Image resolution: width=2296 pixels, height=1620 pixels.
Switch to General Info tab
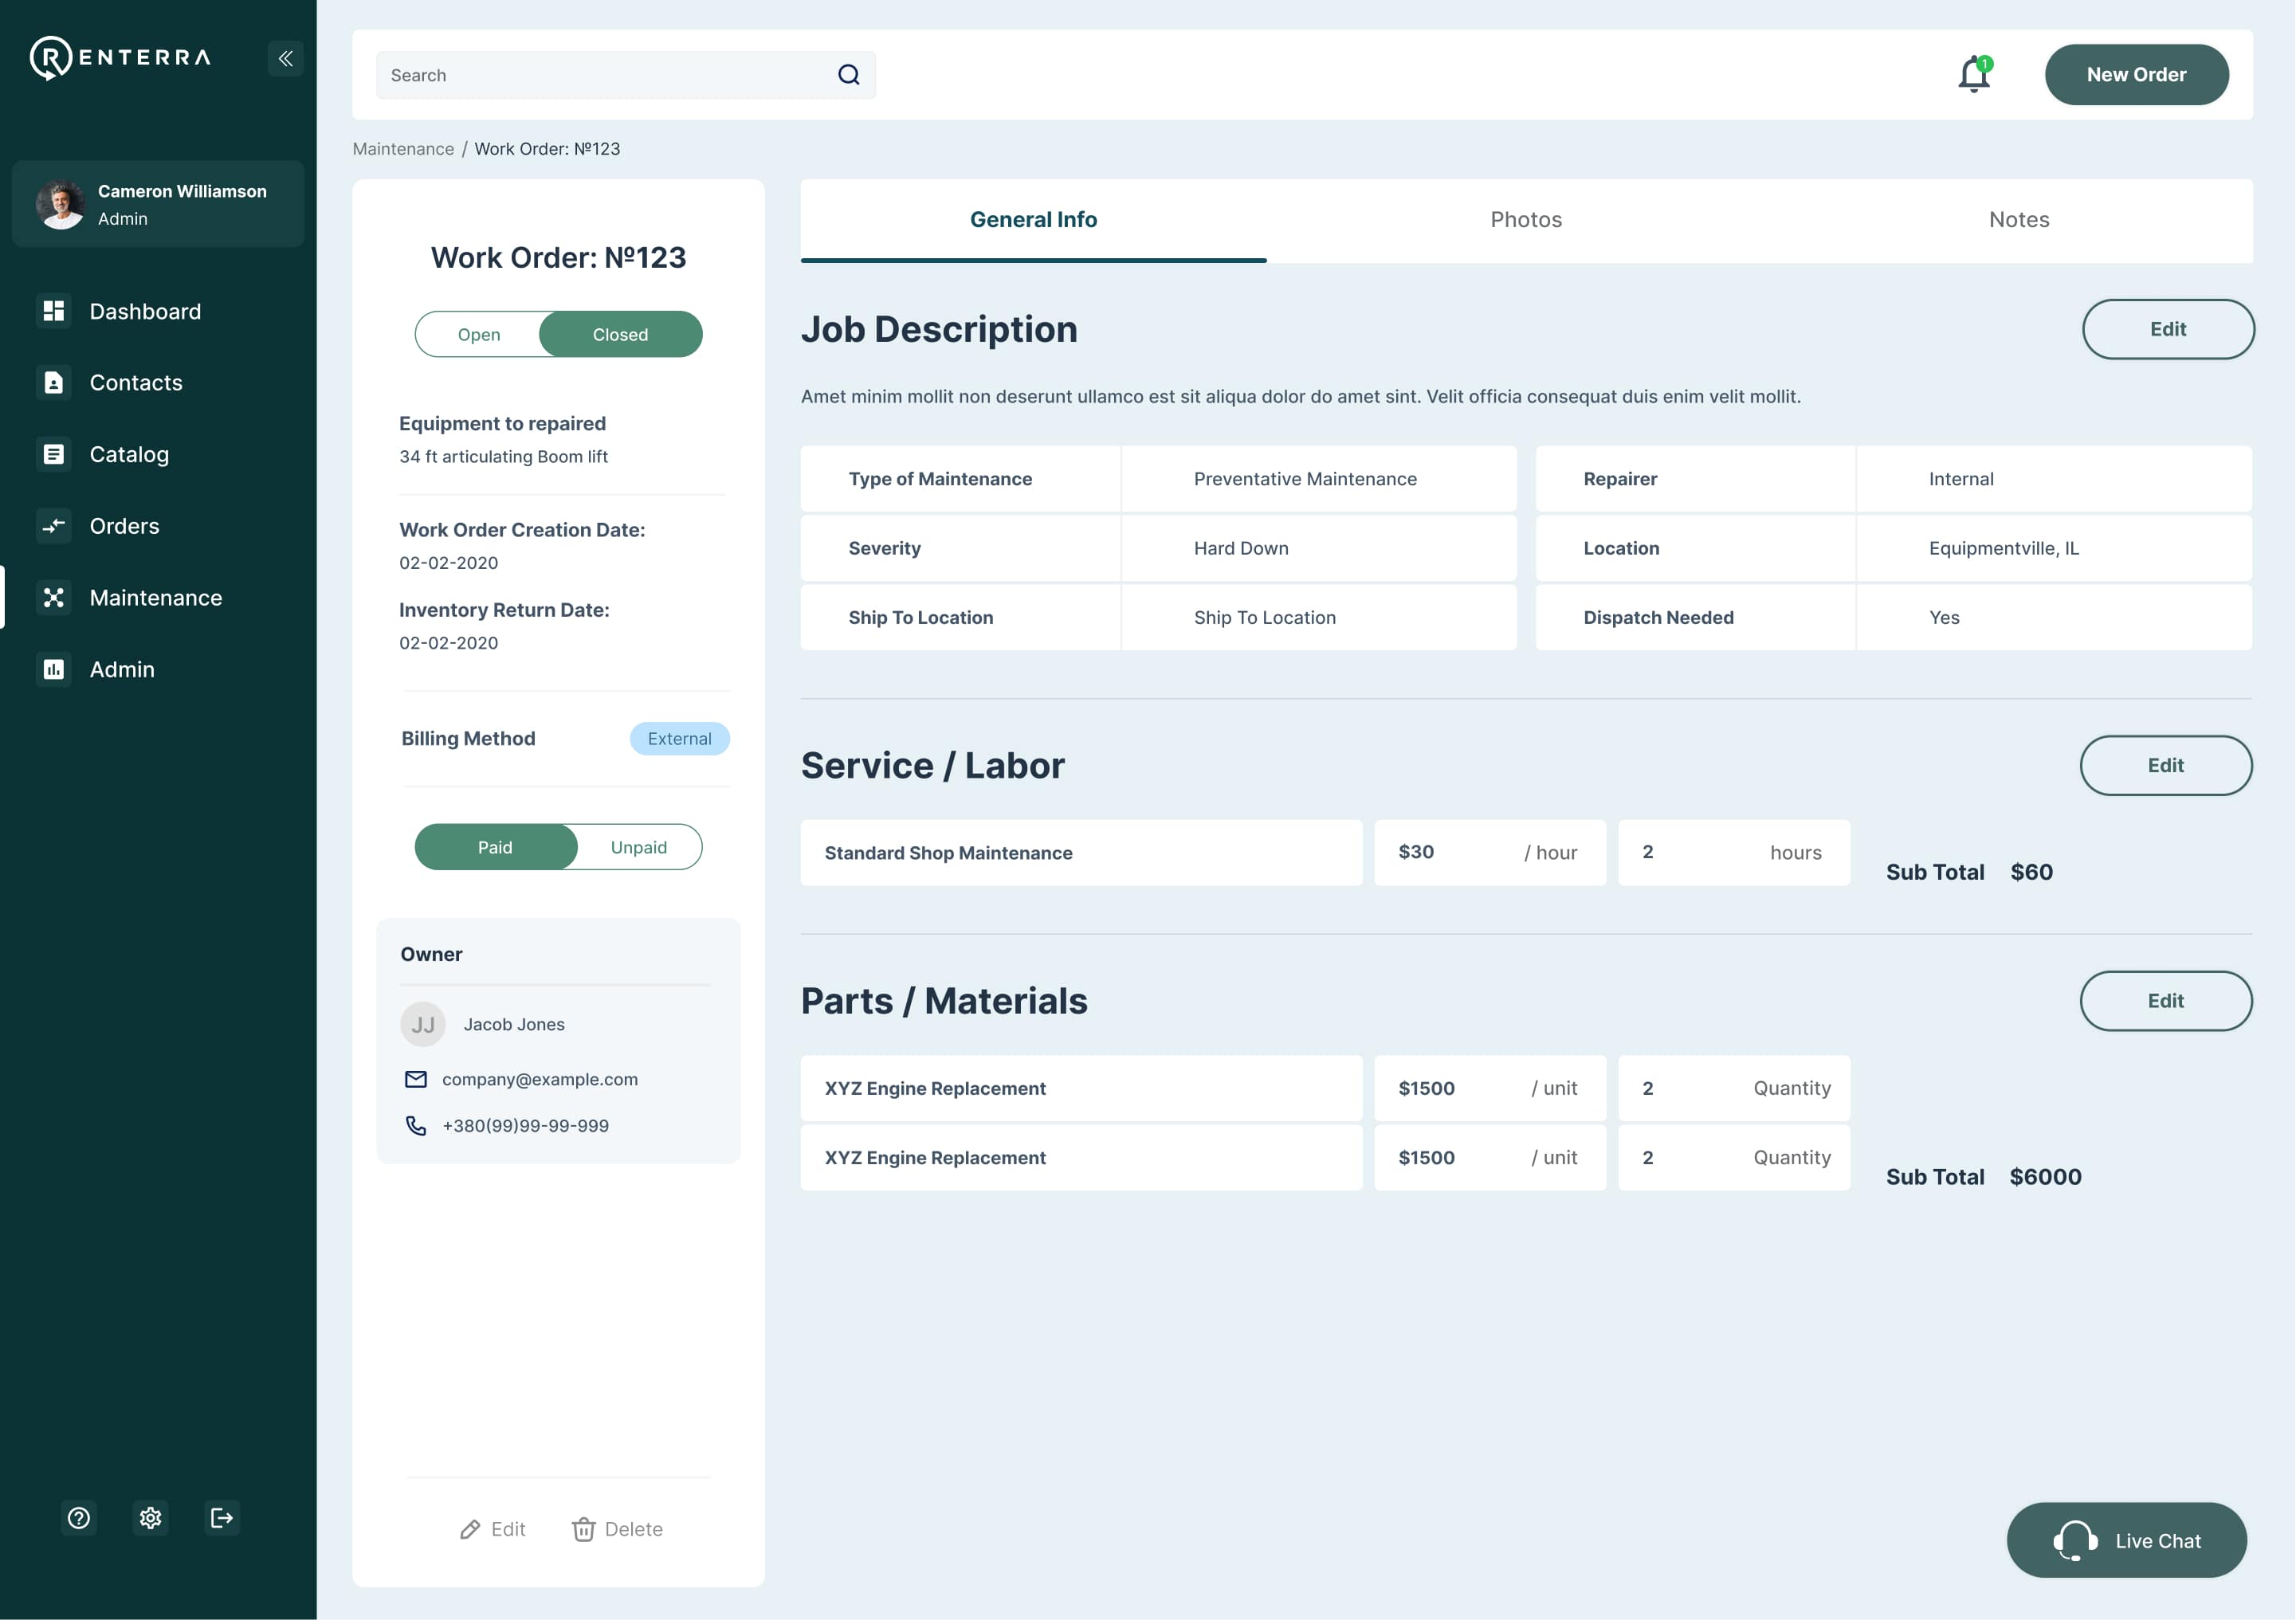(x=1034, y=220)
